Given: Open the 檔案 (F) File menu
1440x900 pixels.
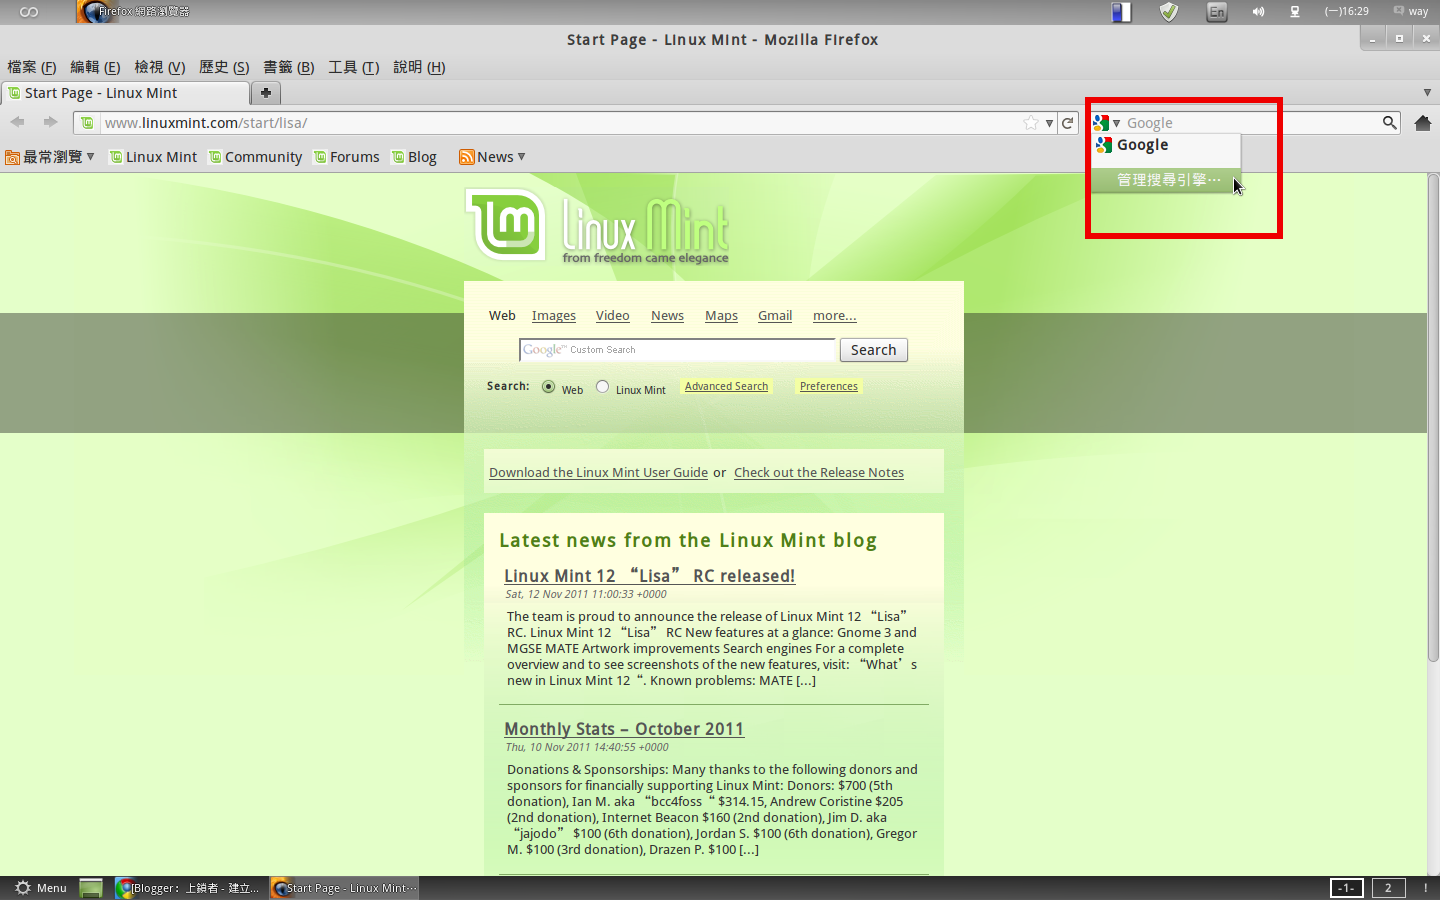Looking at the screenshot, I should pyautogui.click(x=32, y=67).
